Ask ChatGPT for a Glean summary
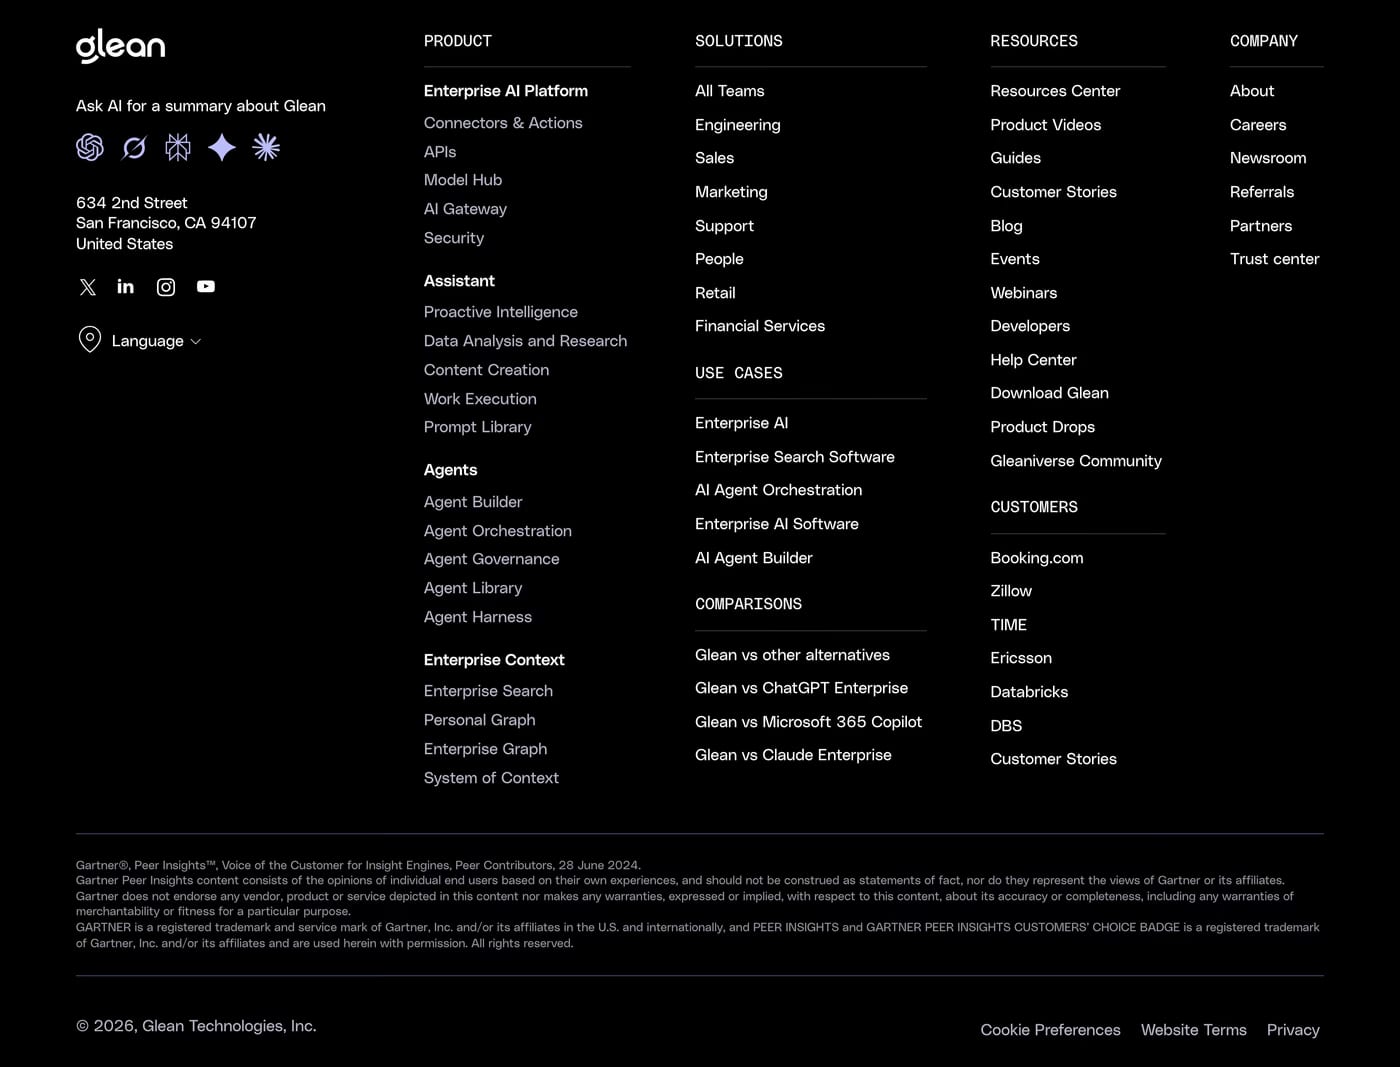Image resolution: width=1400 pixels, height=1067 pixels. point(90,148)
